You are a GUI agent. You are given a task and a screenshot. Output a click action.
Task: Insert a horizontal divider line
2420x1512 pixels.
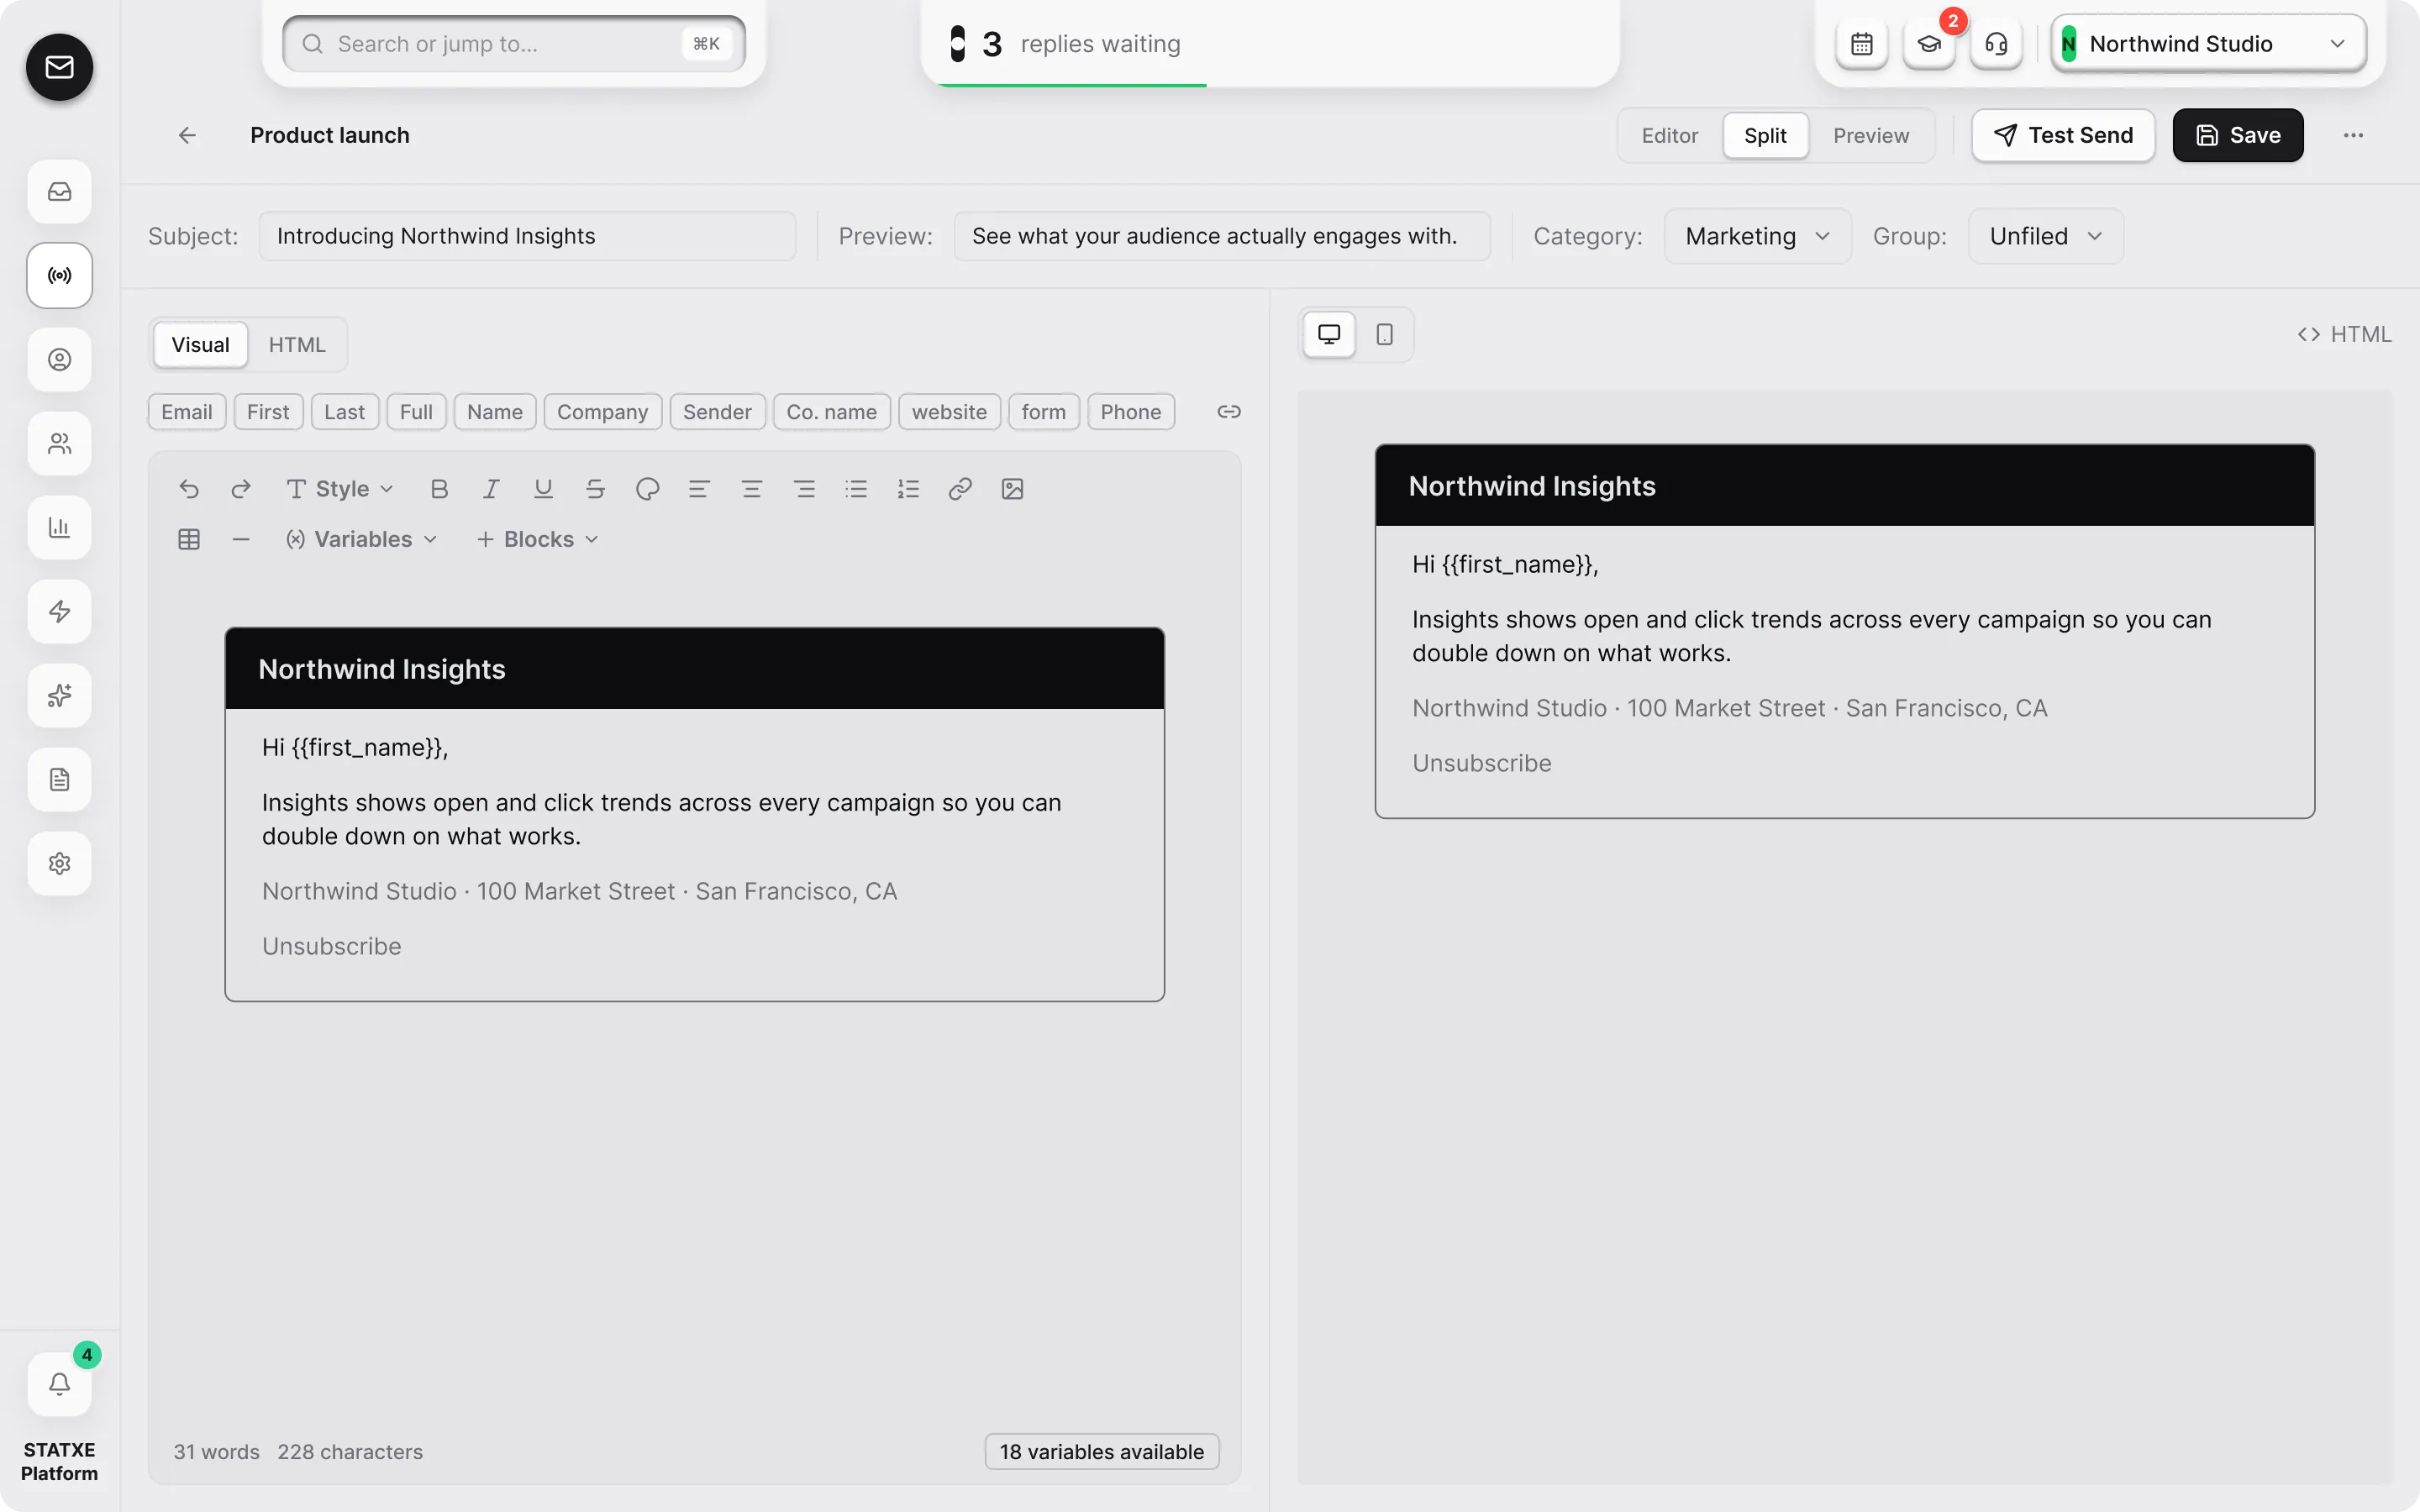241,540
